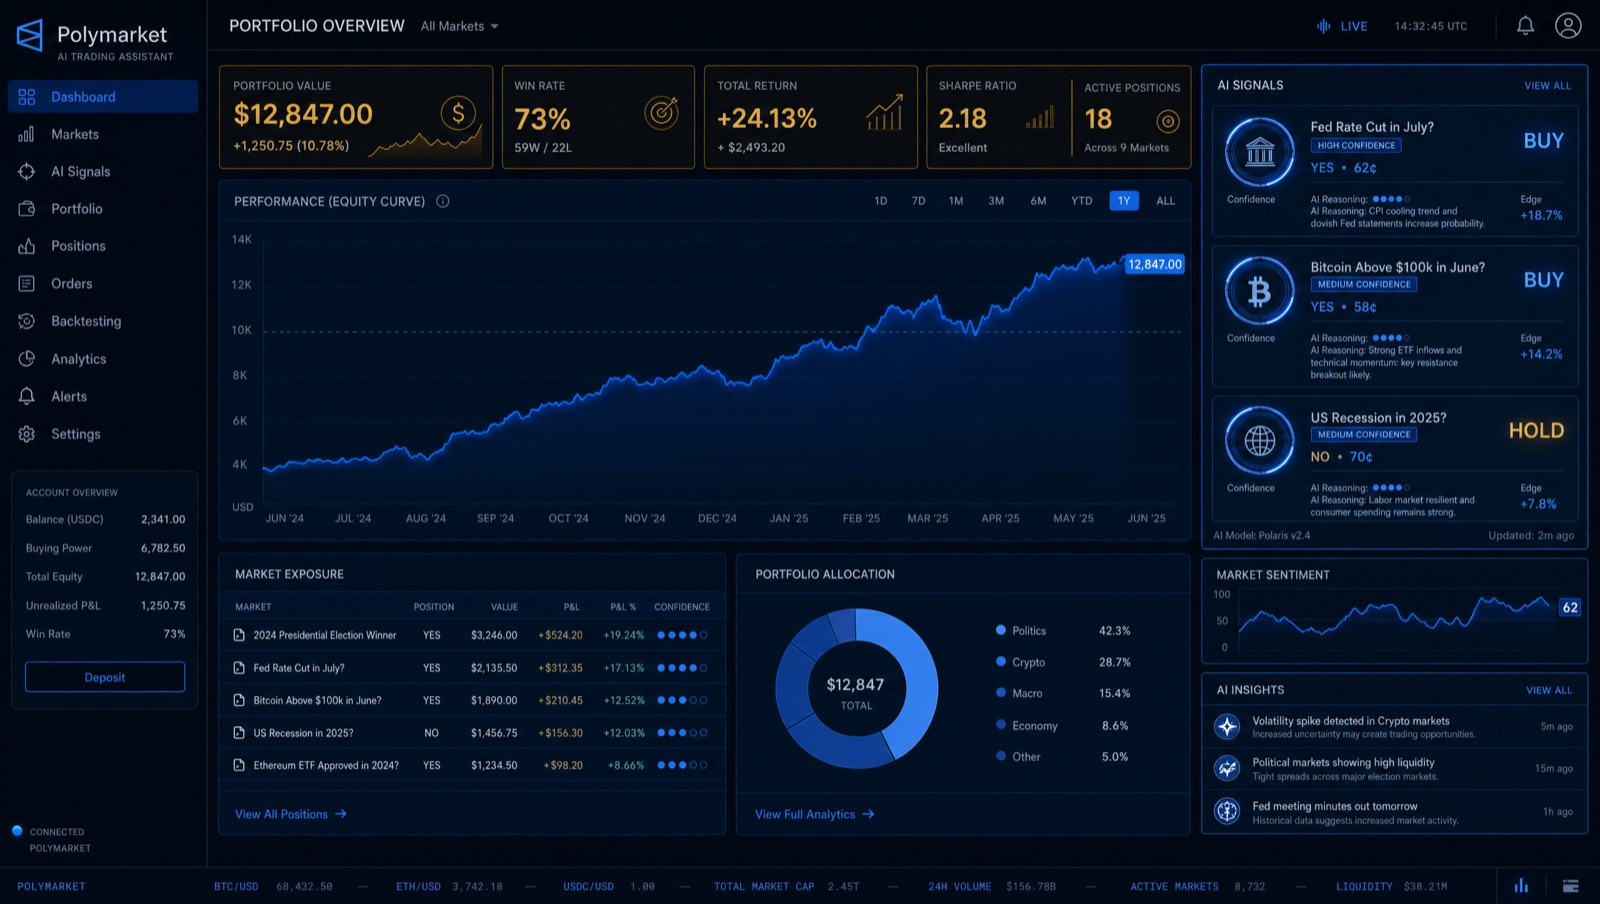Click BUY on Bitcoin Above $100k signal
Image resolution: width=1600 pixels, height=904 pixels.
[x=1543, y=280]
